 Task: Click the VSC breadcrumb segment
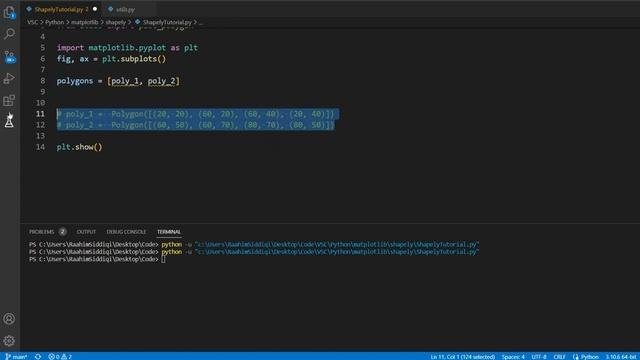pos(32,22)
